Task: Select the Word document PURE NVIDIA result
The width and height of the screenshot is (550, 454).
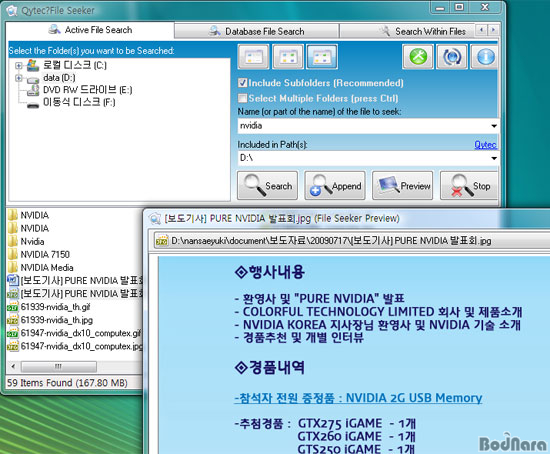Action: (81, 281)
